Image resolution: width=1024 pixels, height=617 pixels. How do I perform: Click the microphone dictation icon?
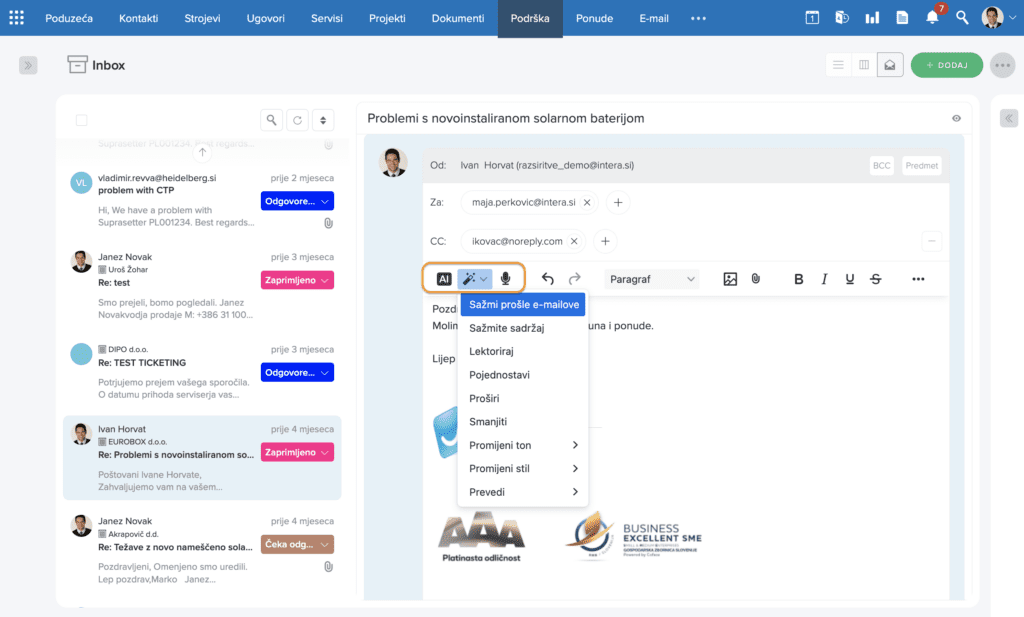(507, 279)
